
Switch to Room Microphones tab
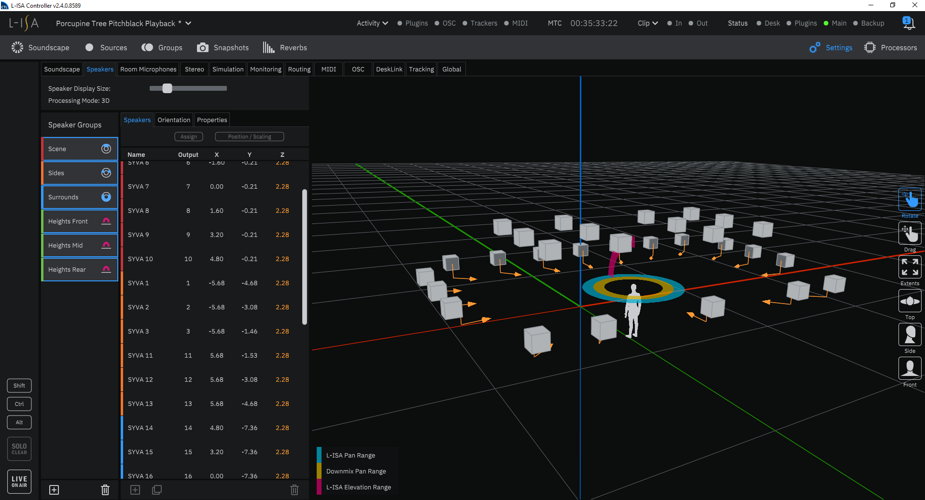click(148, 69)
